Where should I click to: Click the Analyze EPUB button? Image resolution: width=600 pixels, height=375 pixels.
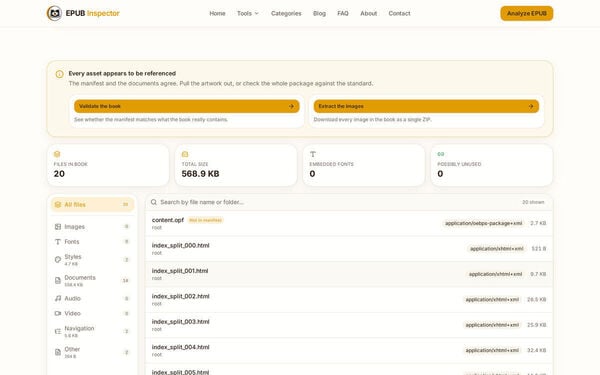527,13
